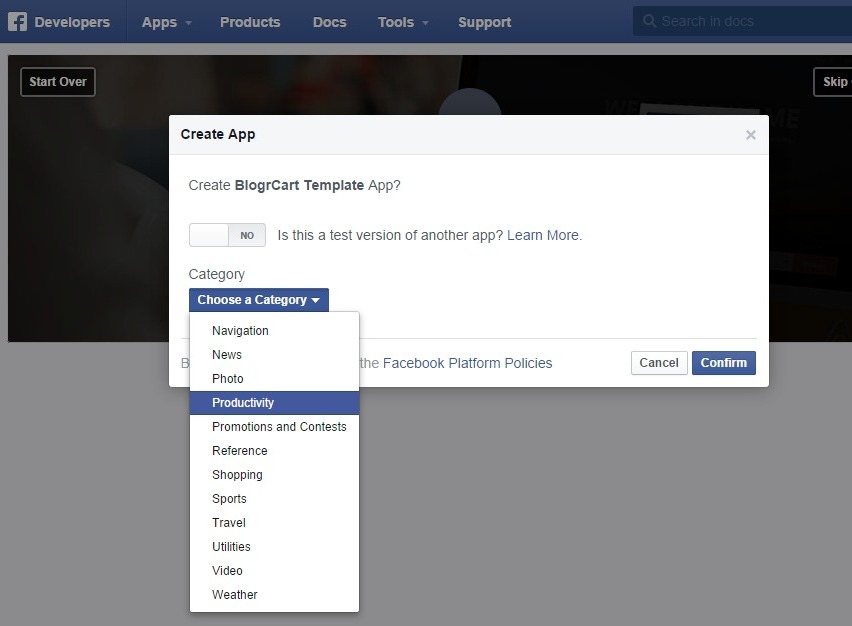Viewport: 852px width, 626px height.
Task: Select Reference category
Action: point(274,450)
